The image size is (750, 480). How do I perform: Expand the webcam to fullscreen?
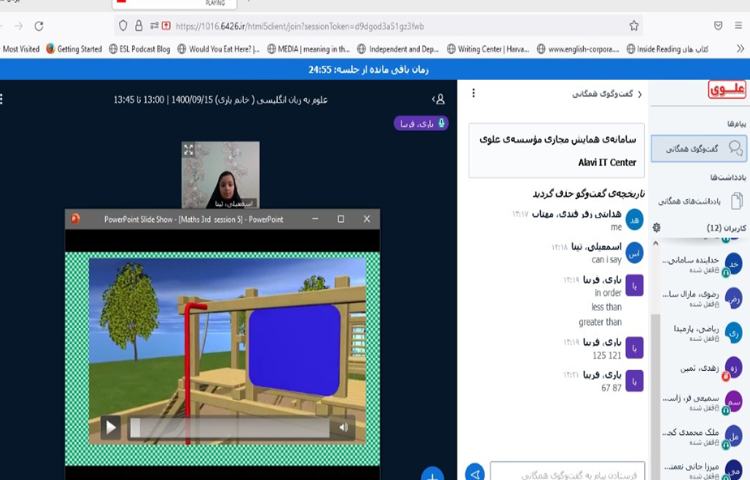click(x=188, y=150)
